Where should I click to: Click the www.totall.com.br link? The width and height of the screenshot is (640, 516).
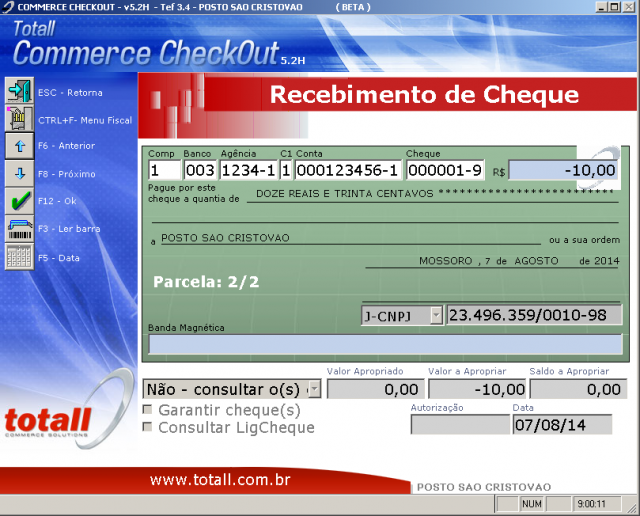coord(220,480)
